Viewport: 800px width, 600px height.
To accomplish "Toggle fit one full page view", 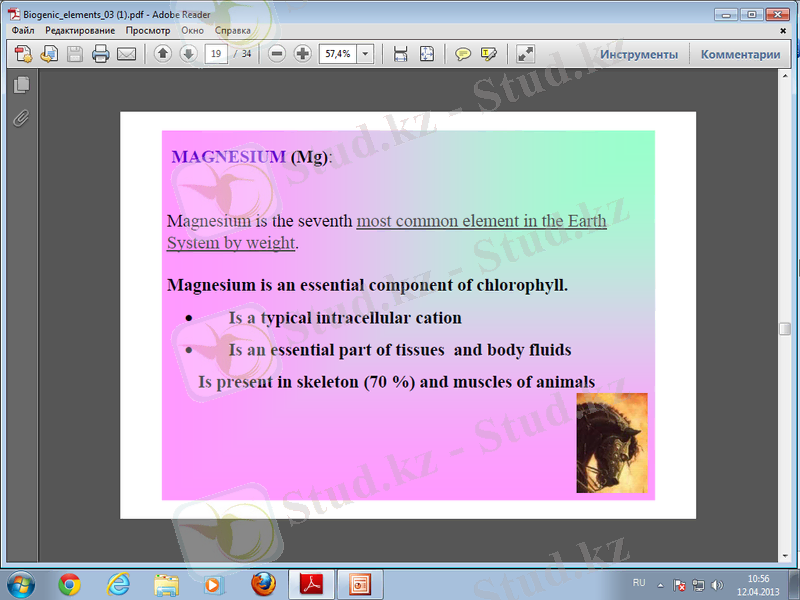I will coord(427,54).
